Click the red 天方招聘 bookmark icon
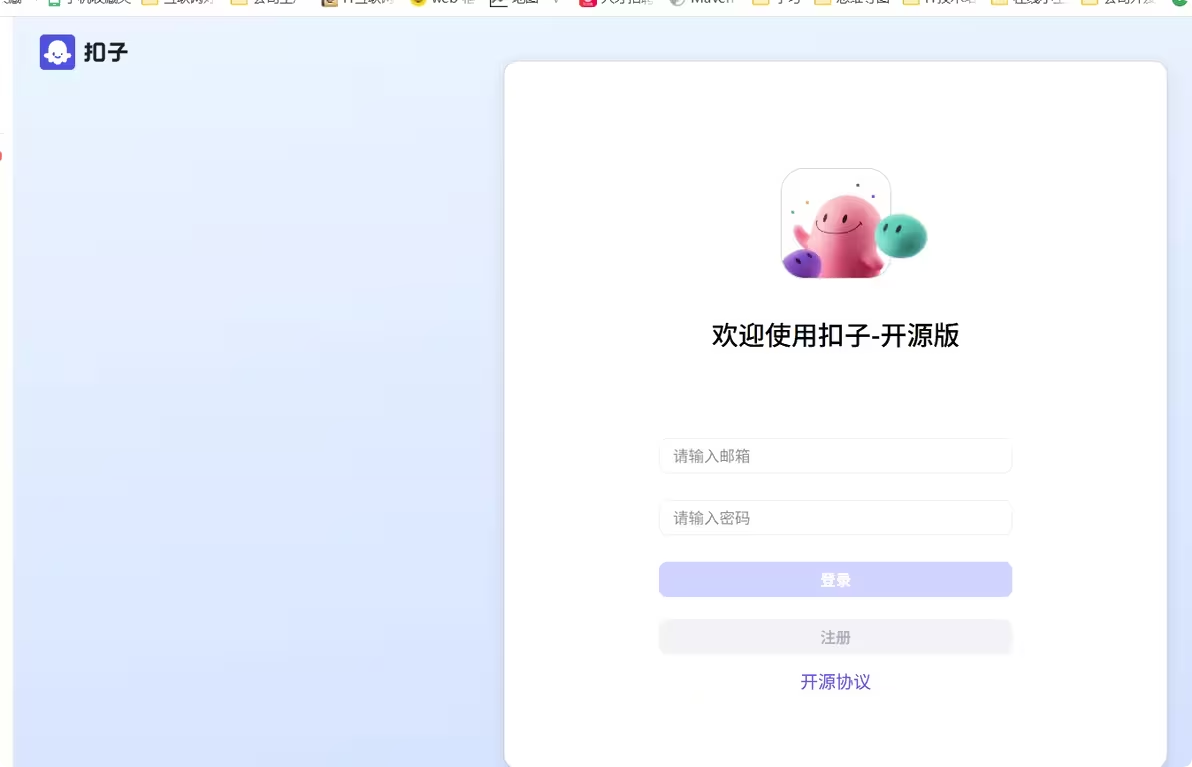The height and width of the screenshot is (767, 1192). (588, 4)
